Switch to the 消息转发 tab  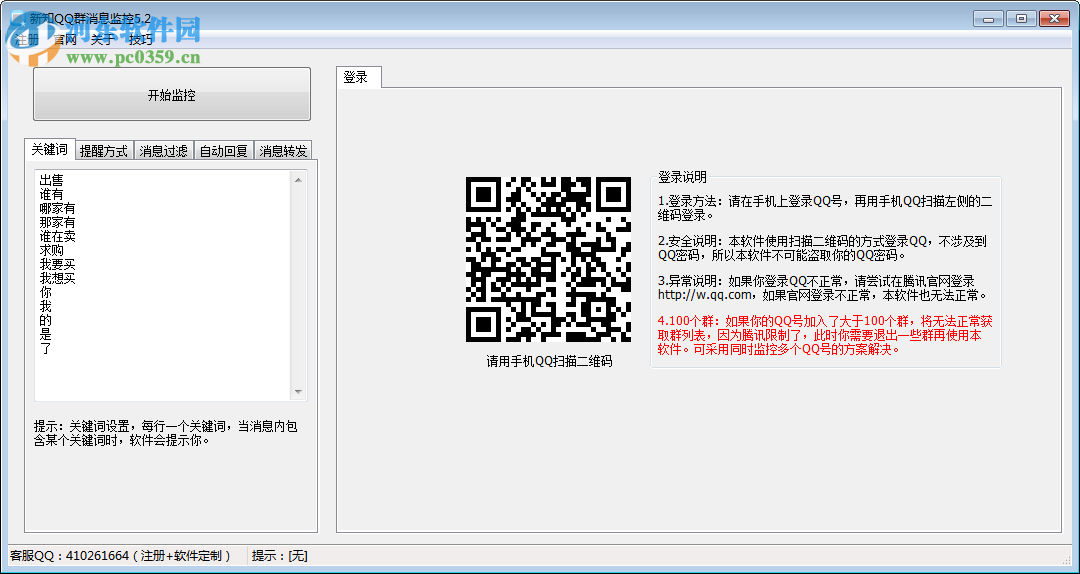click(x=284, y=151)
